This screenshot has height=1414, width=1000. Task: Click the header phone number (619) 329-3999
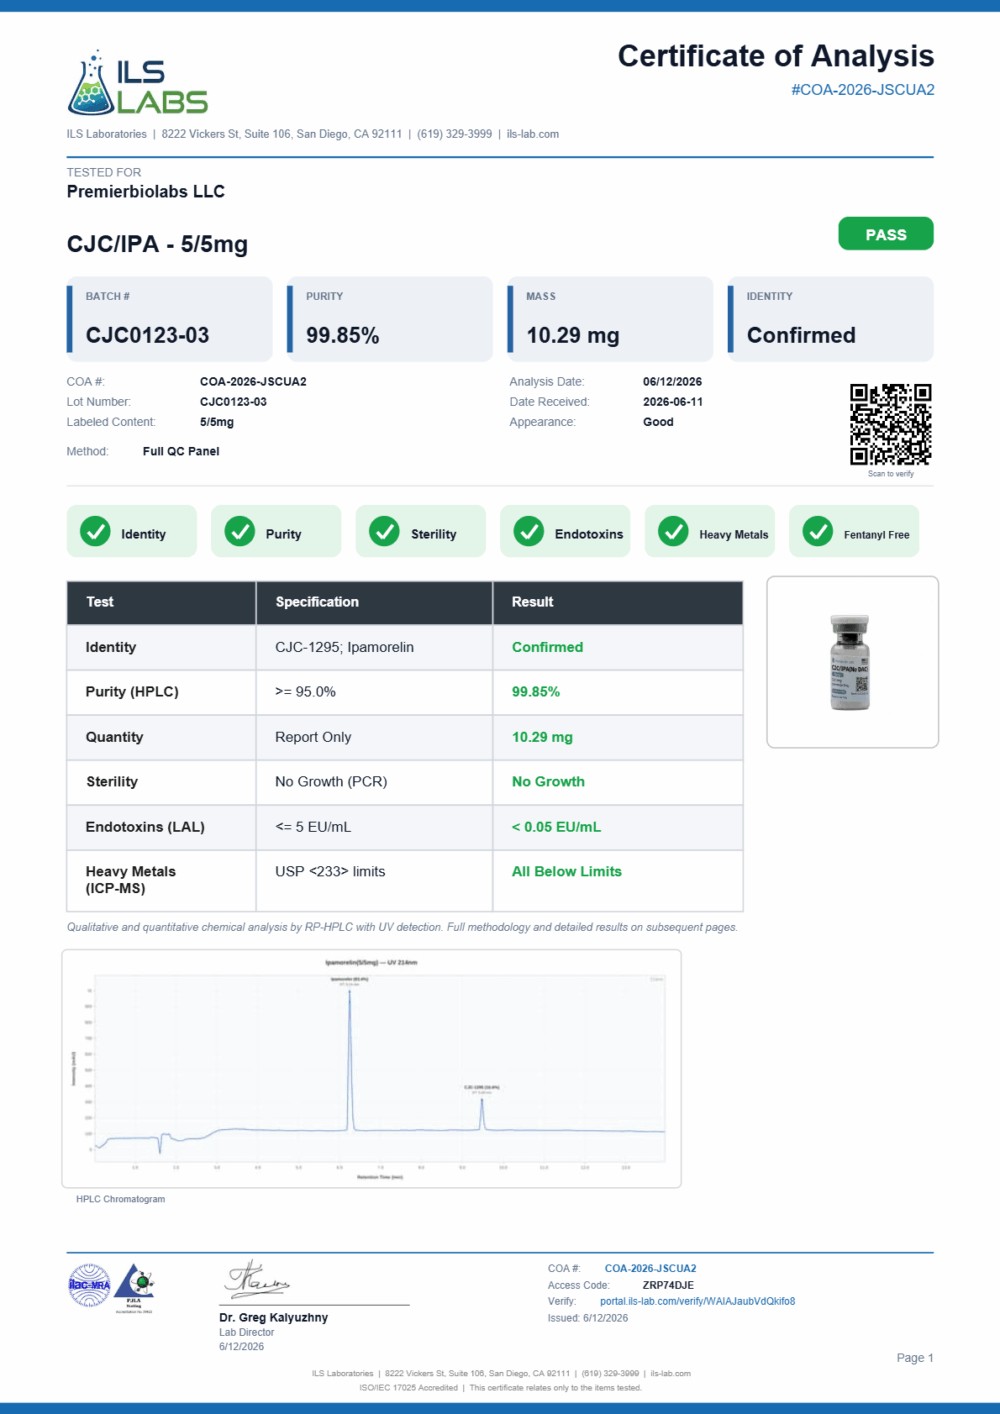455,134
